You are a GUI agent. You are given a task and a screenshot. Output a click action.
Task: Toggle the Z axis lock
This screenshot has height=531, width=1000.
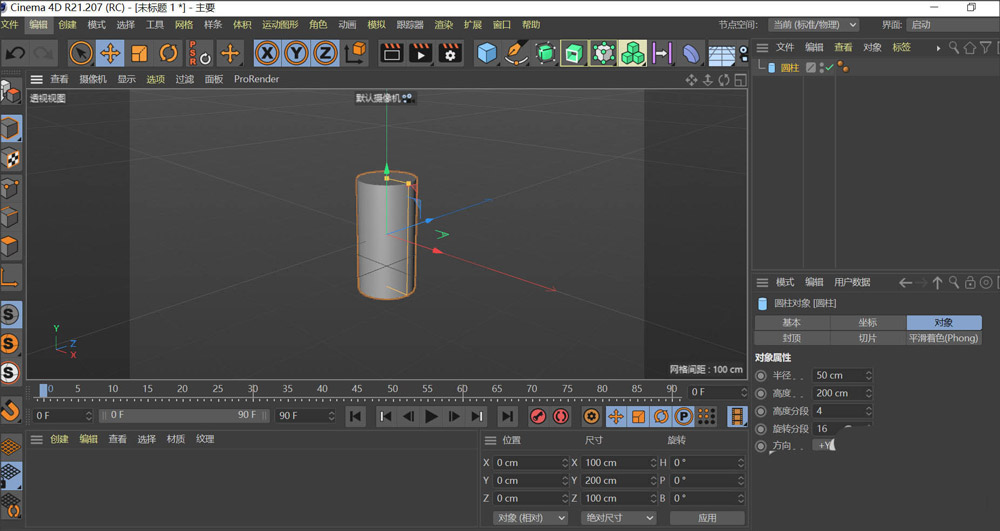325,53
